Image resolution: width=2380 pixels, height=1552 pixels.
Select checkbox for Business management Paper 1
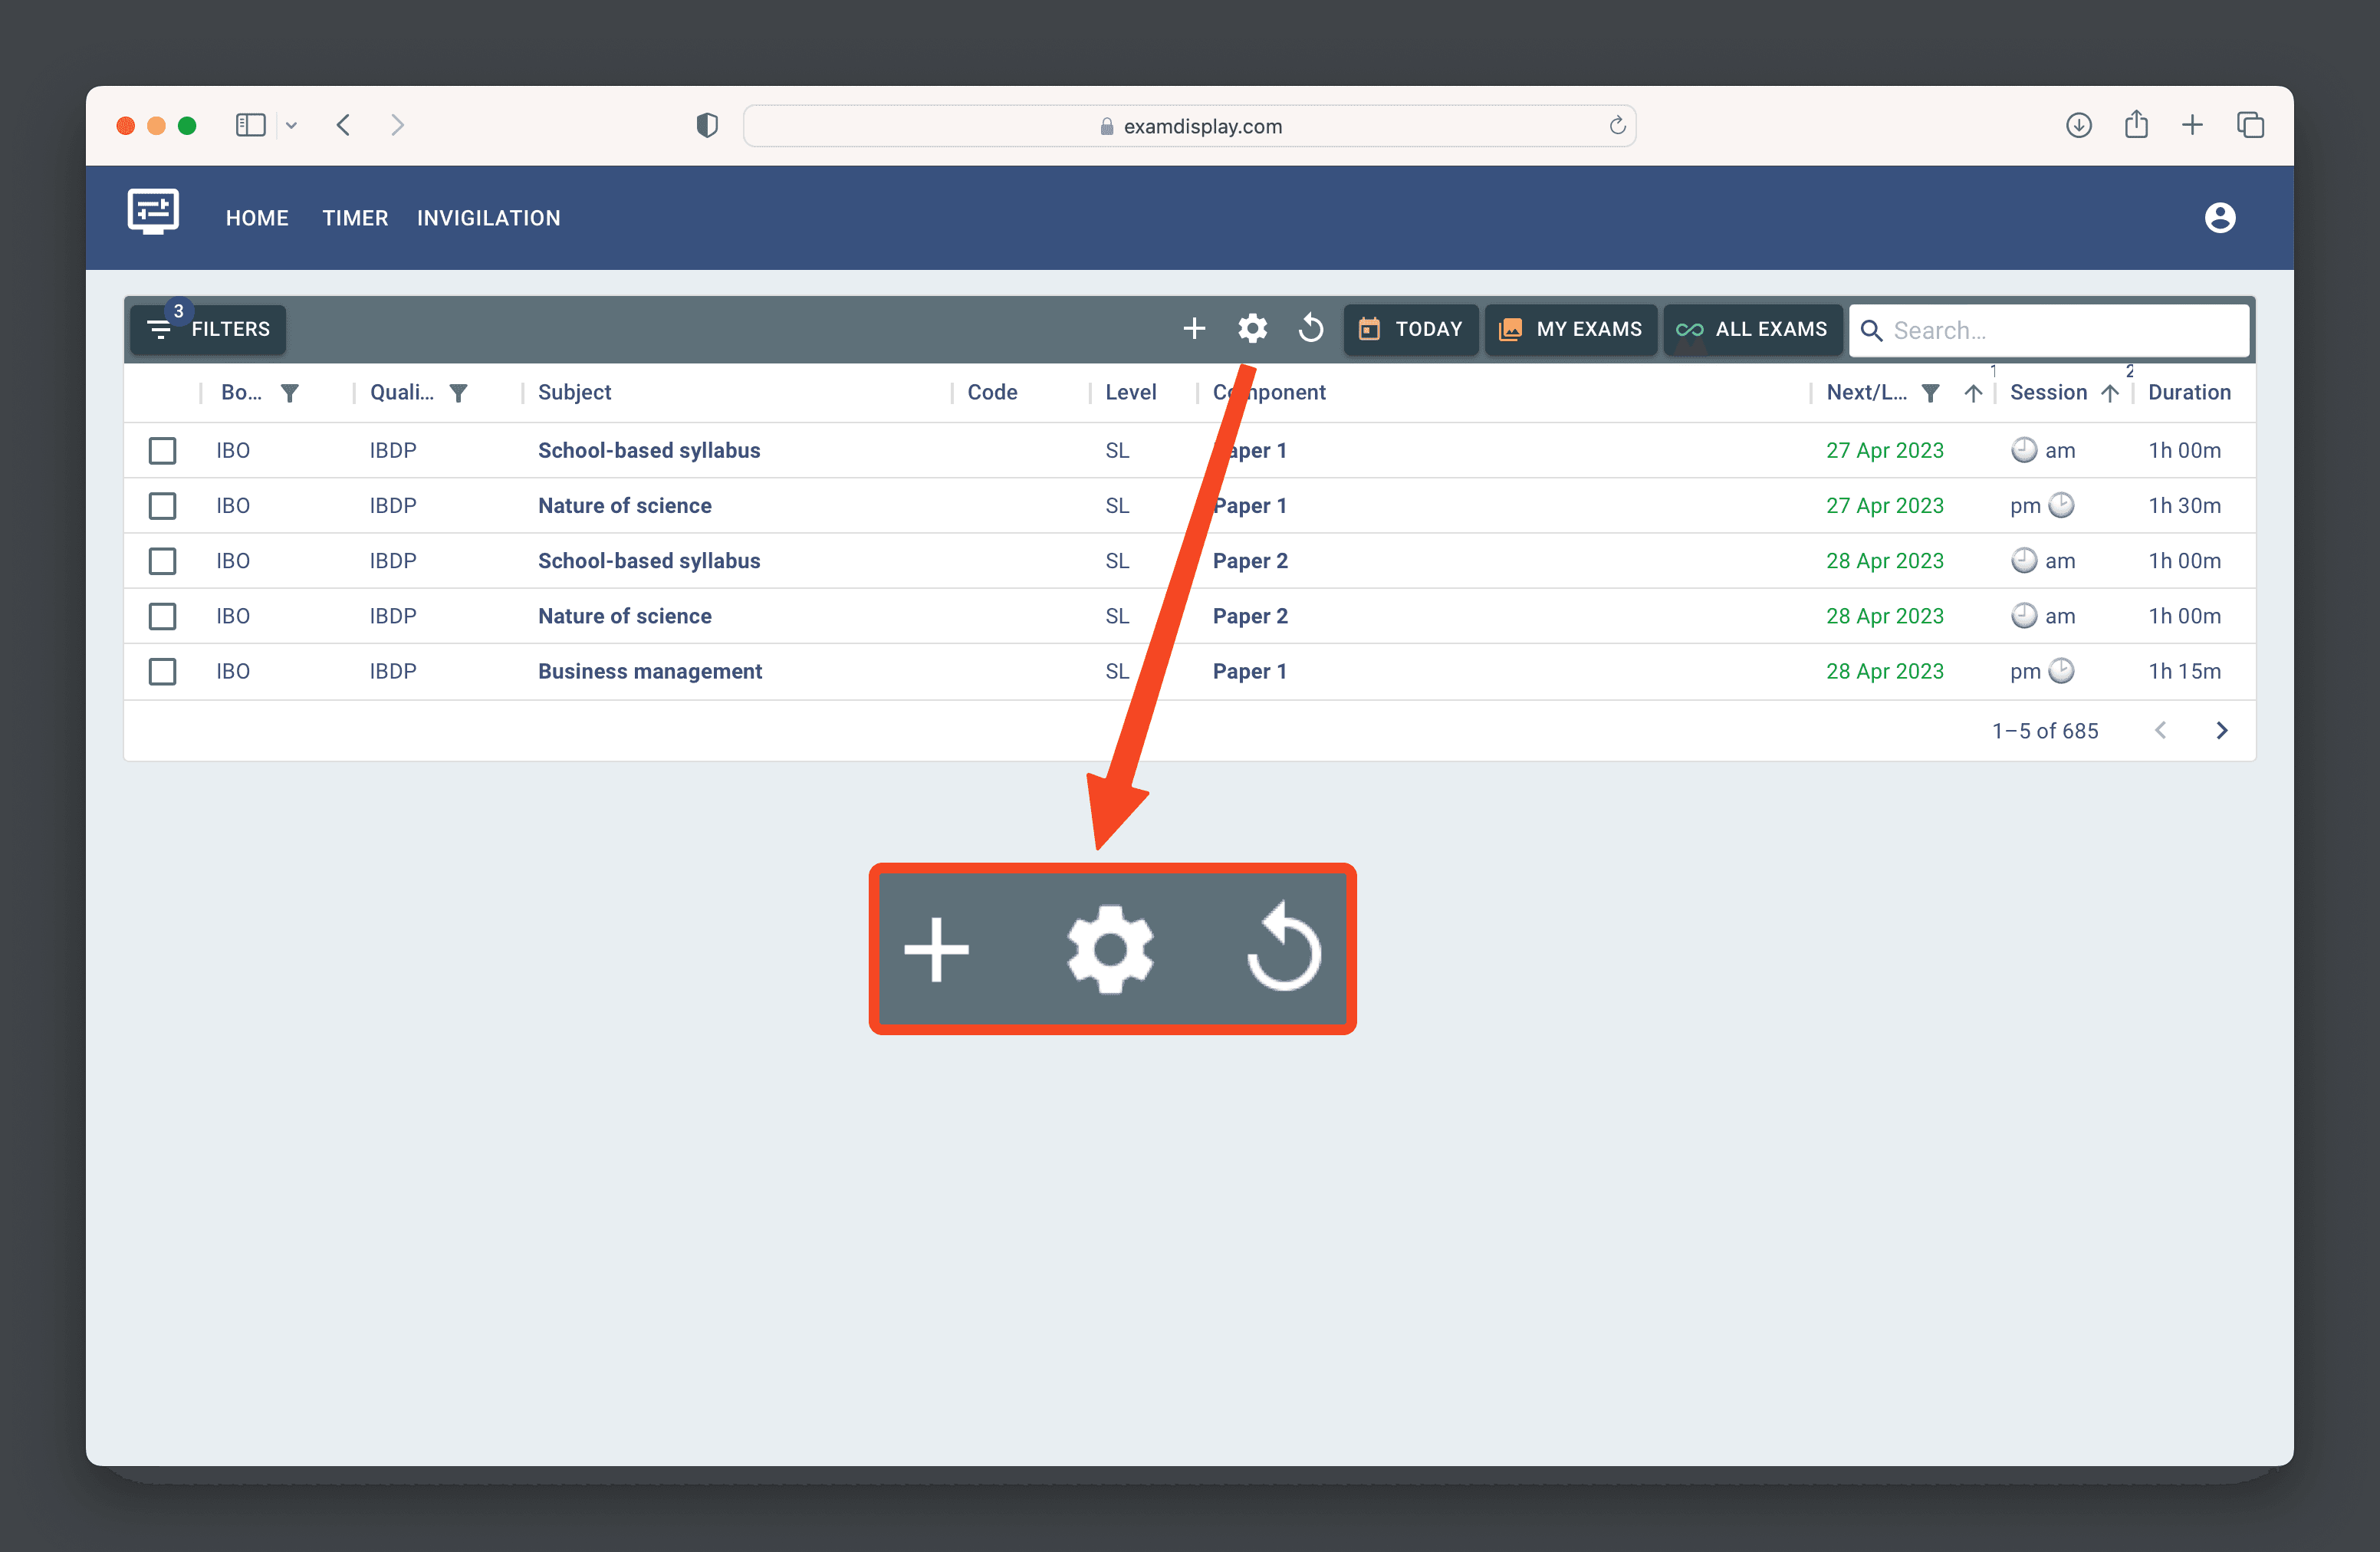click(162, 671)
